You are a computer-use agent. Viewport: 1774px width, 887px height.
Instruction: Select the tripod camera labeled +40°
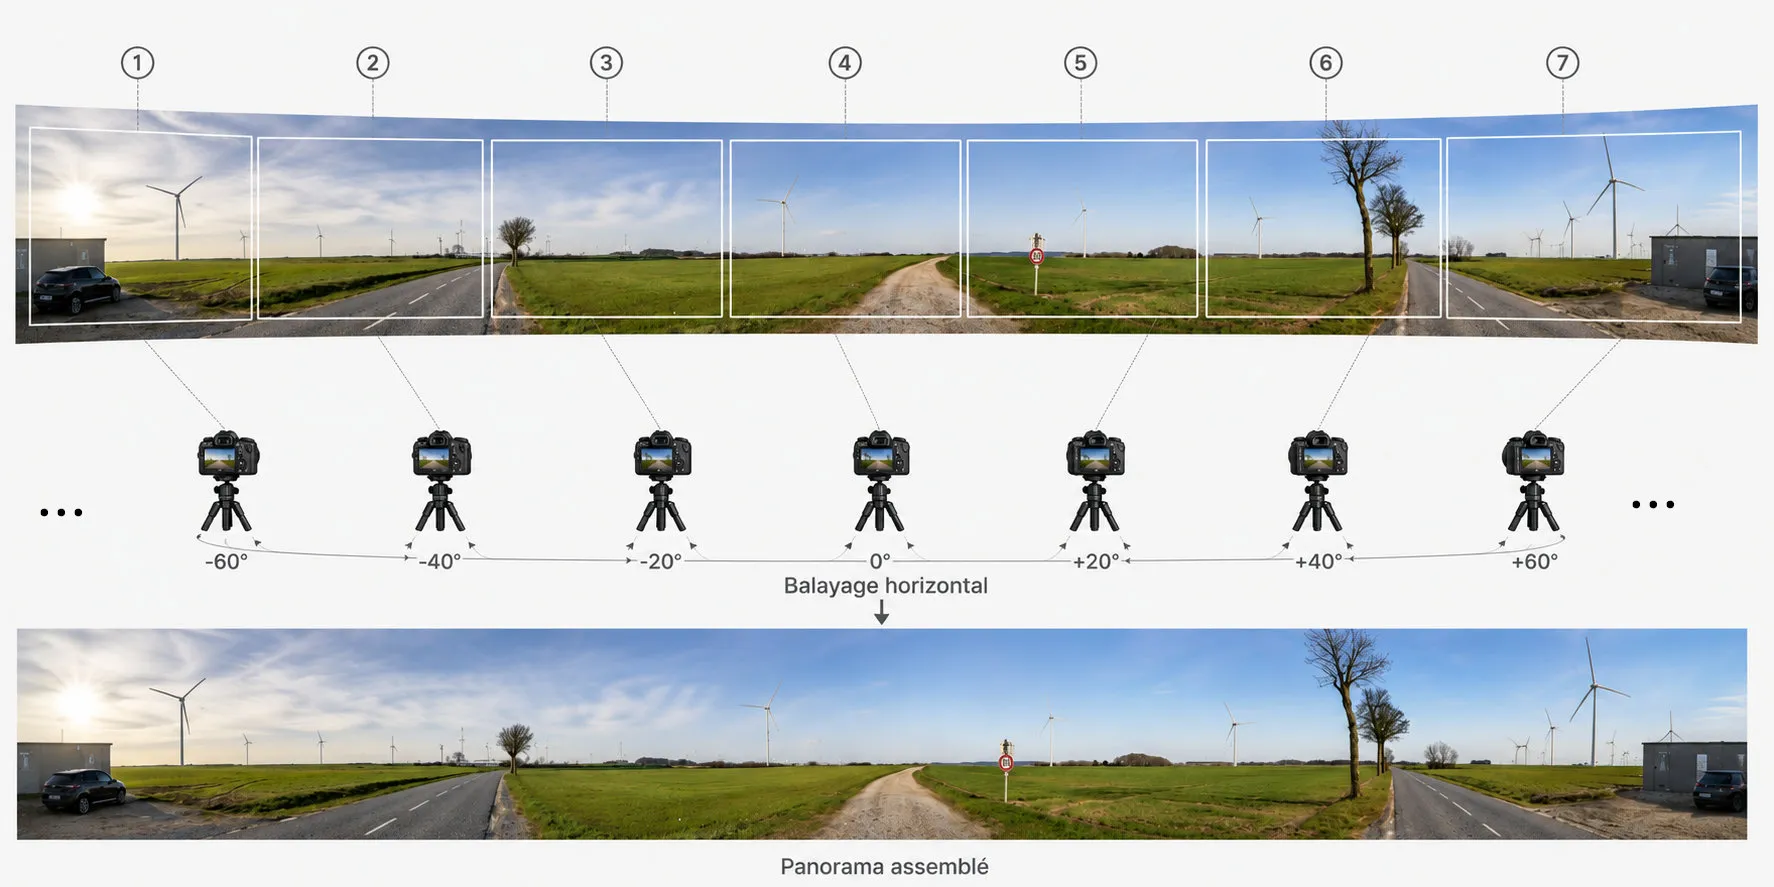pos(1317,481)
